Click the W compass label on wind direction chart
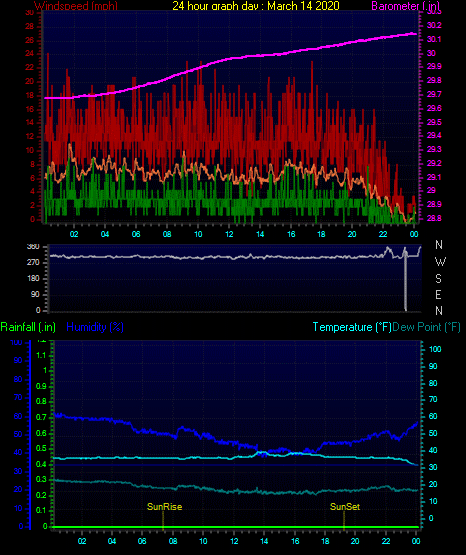The width and height of the screenshot is (466, 555). pos(440,262)
